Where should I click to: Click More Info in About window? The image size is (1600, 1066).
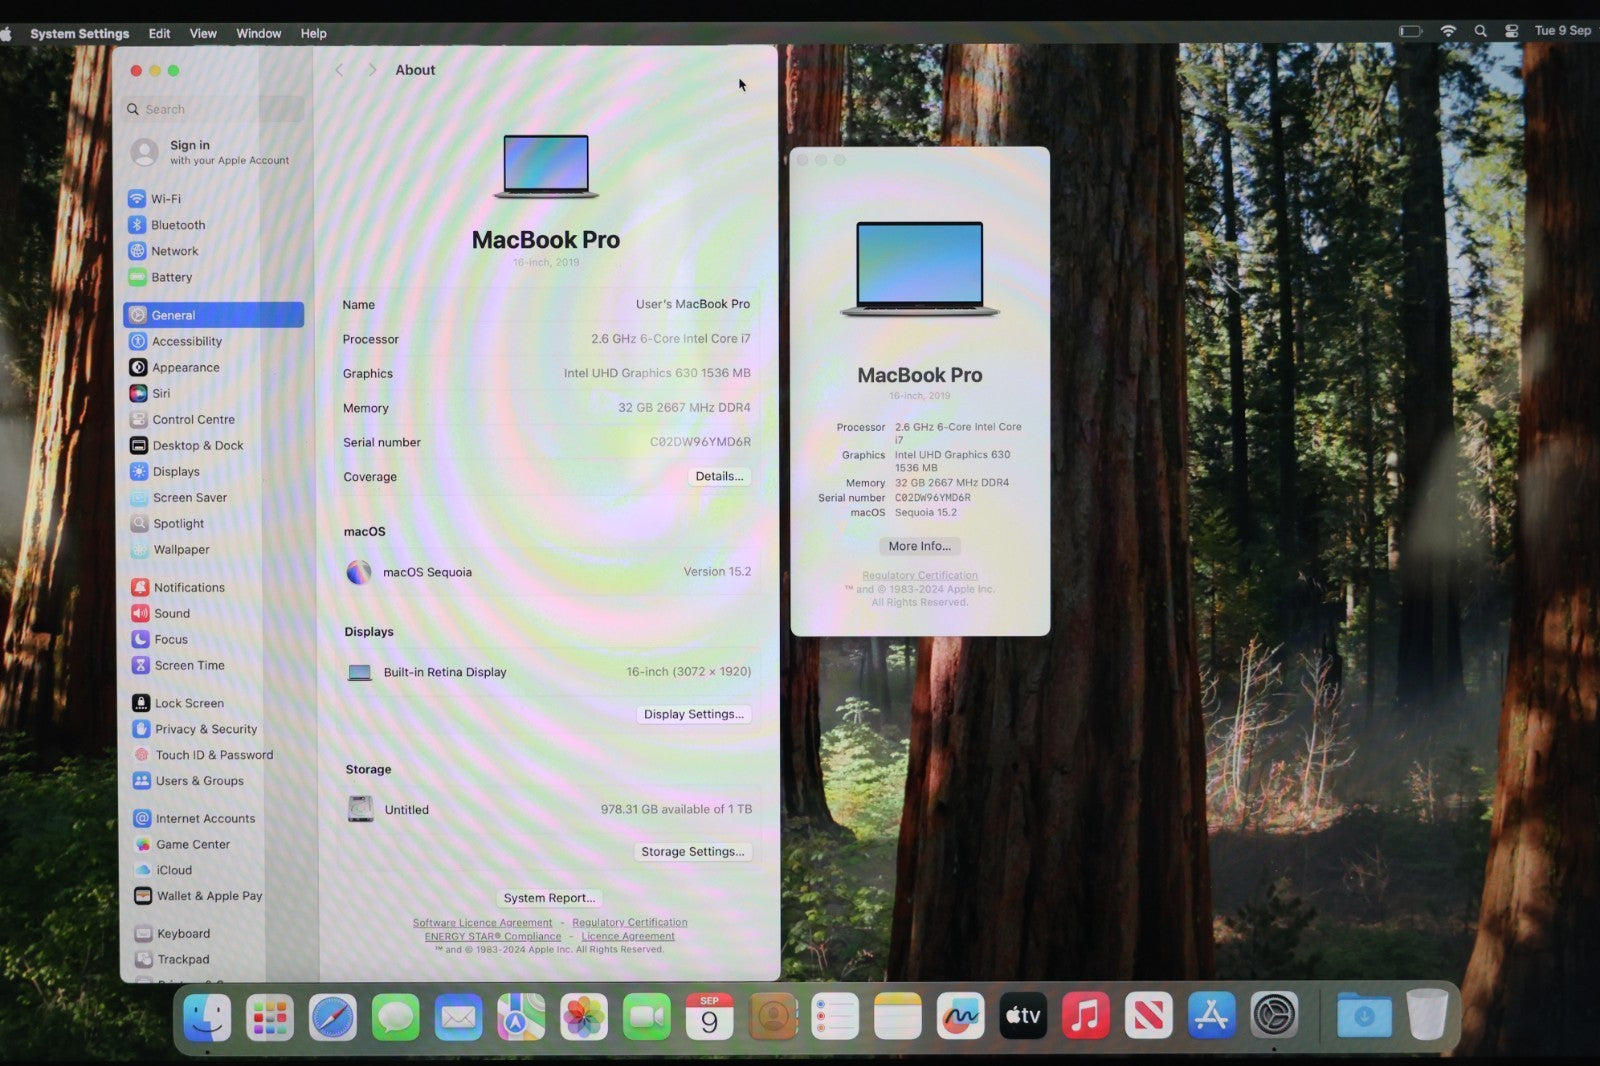(x=919, y=546)
